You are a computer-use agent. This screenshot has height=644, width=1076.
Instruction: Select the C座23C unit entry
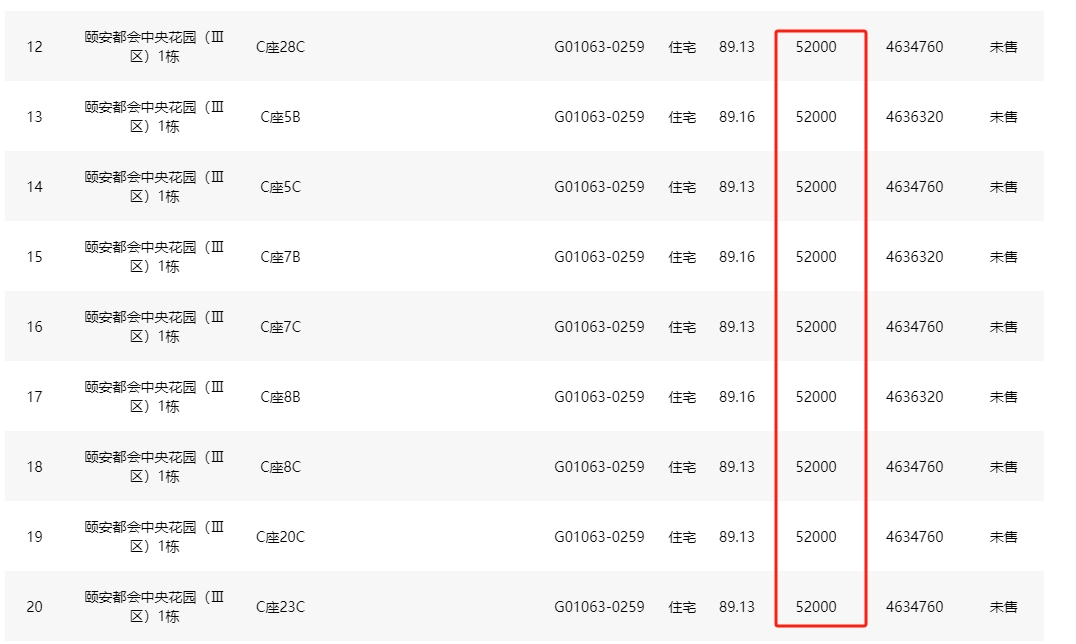click(280, 607)
